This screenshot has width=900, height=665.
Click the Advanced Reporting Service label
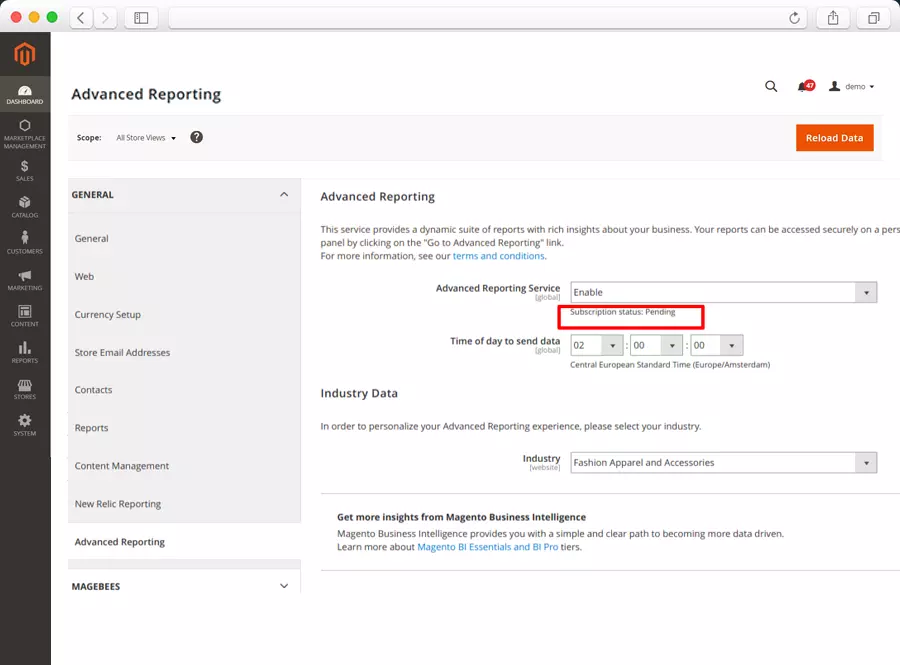[x=498, y=288]
